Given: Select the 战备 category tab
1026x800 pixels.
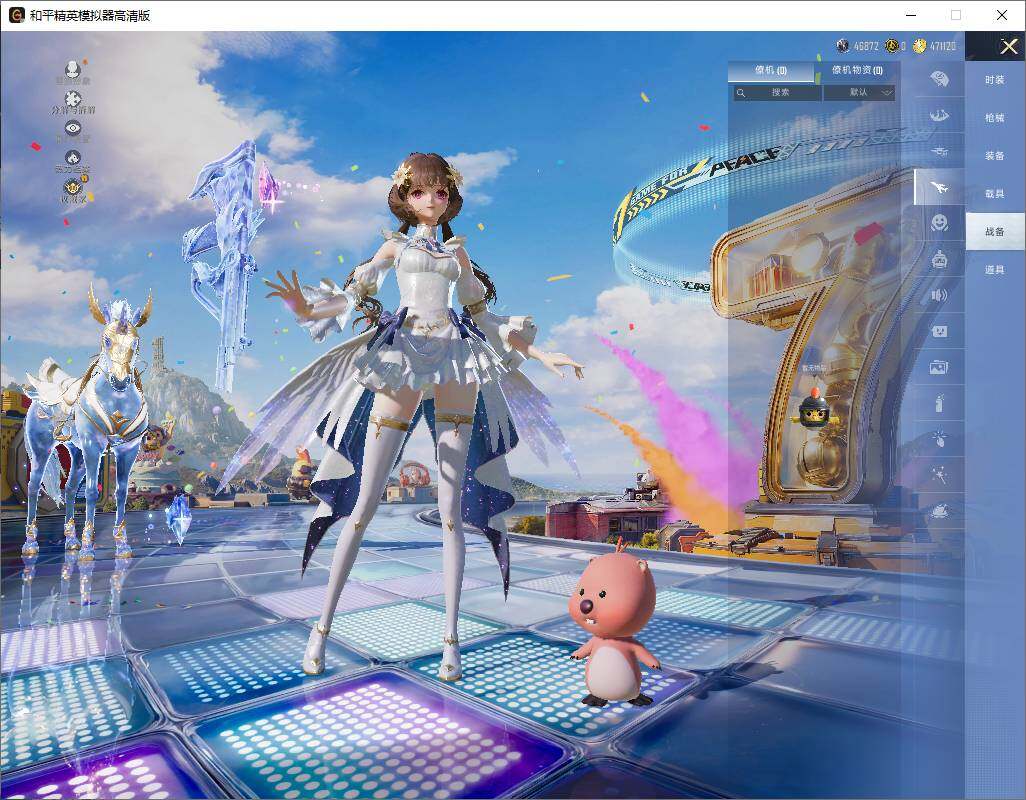Looking at the screenshot, I should point(995,232).
